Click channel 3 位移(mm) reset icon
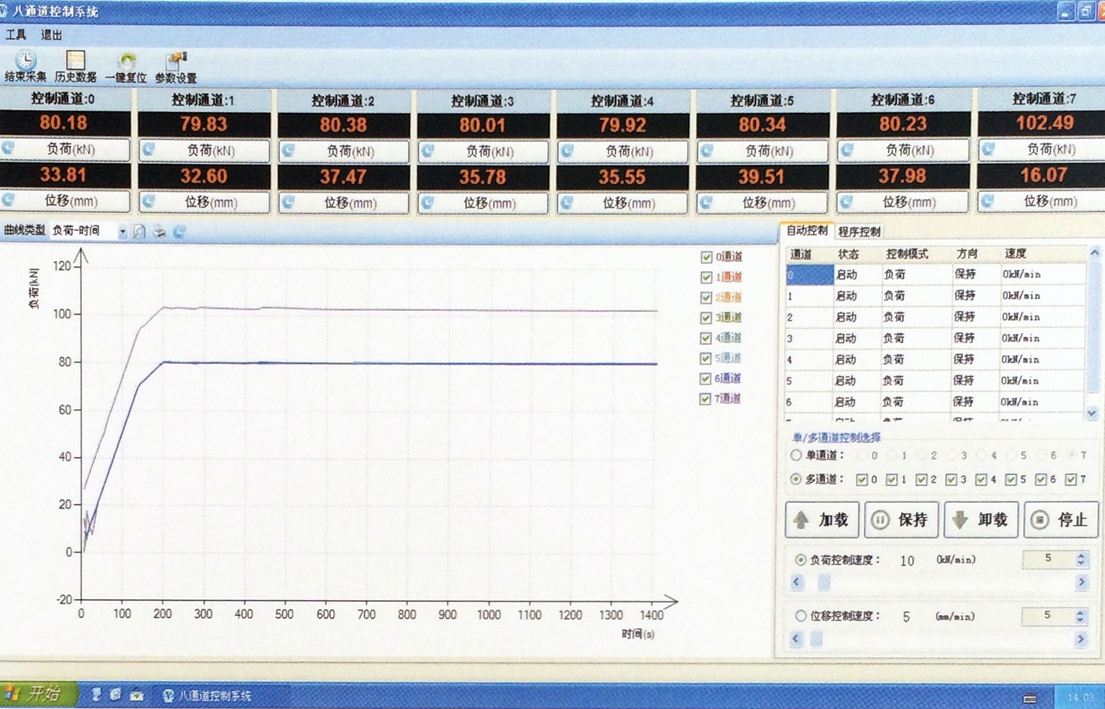The height and width of the screenshot is (709, 1105). [x=428, y=202]
